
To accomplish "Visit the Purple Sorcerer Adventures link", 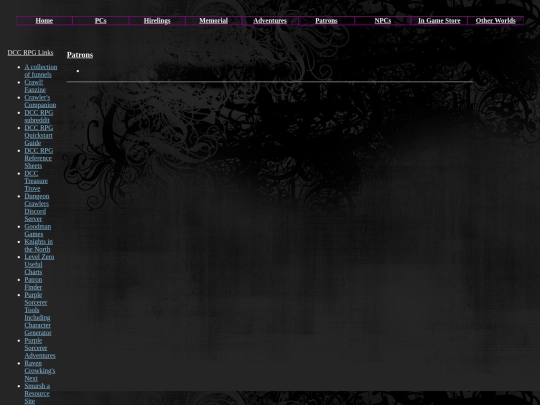I will click(x=40, y=348).
